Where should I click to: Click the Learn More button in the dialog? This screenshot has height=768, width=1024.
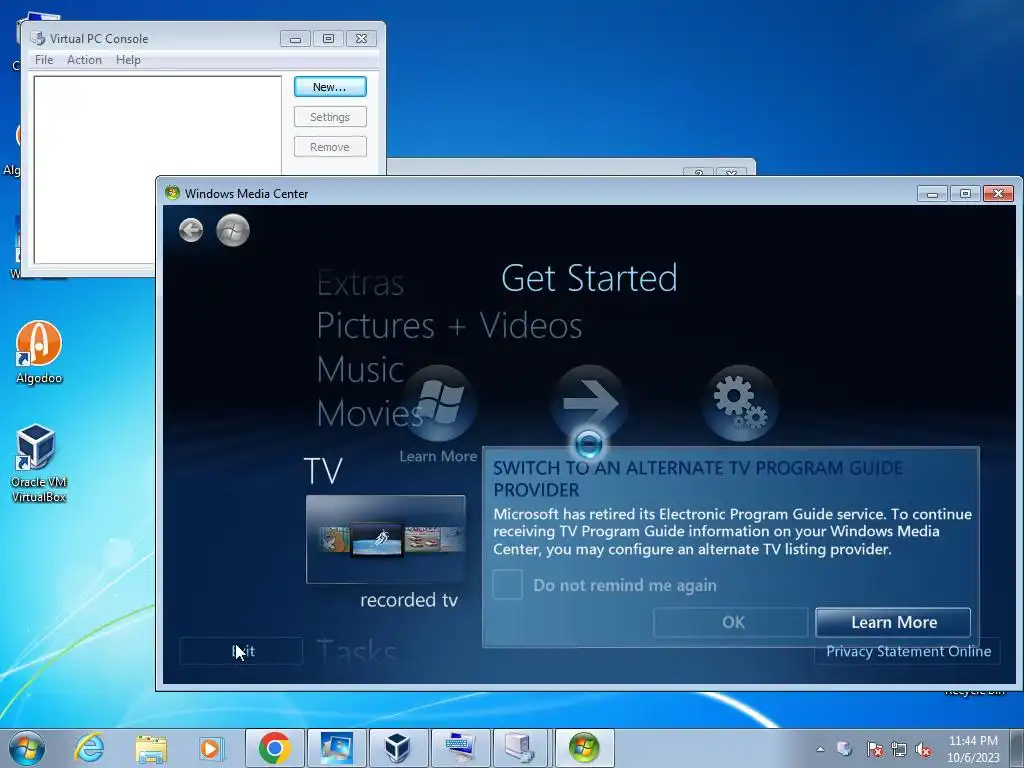coord(893,622)
